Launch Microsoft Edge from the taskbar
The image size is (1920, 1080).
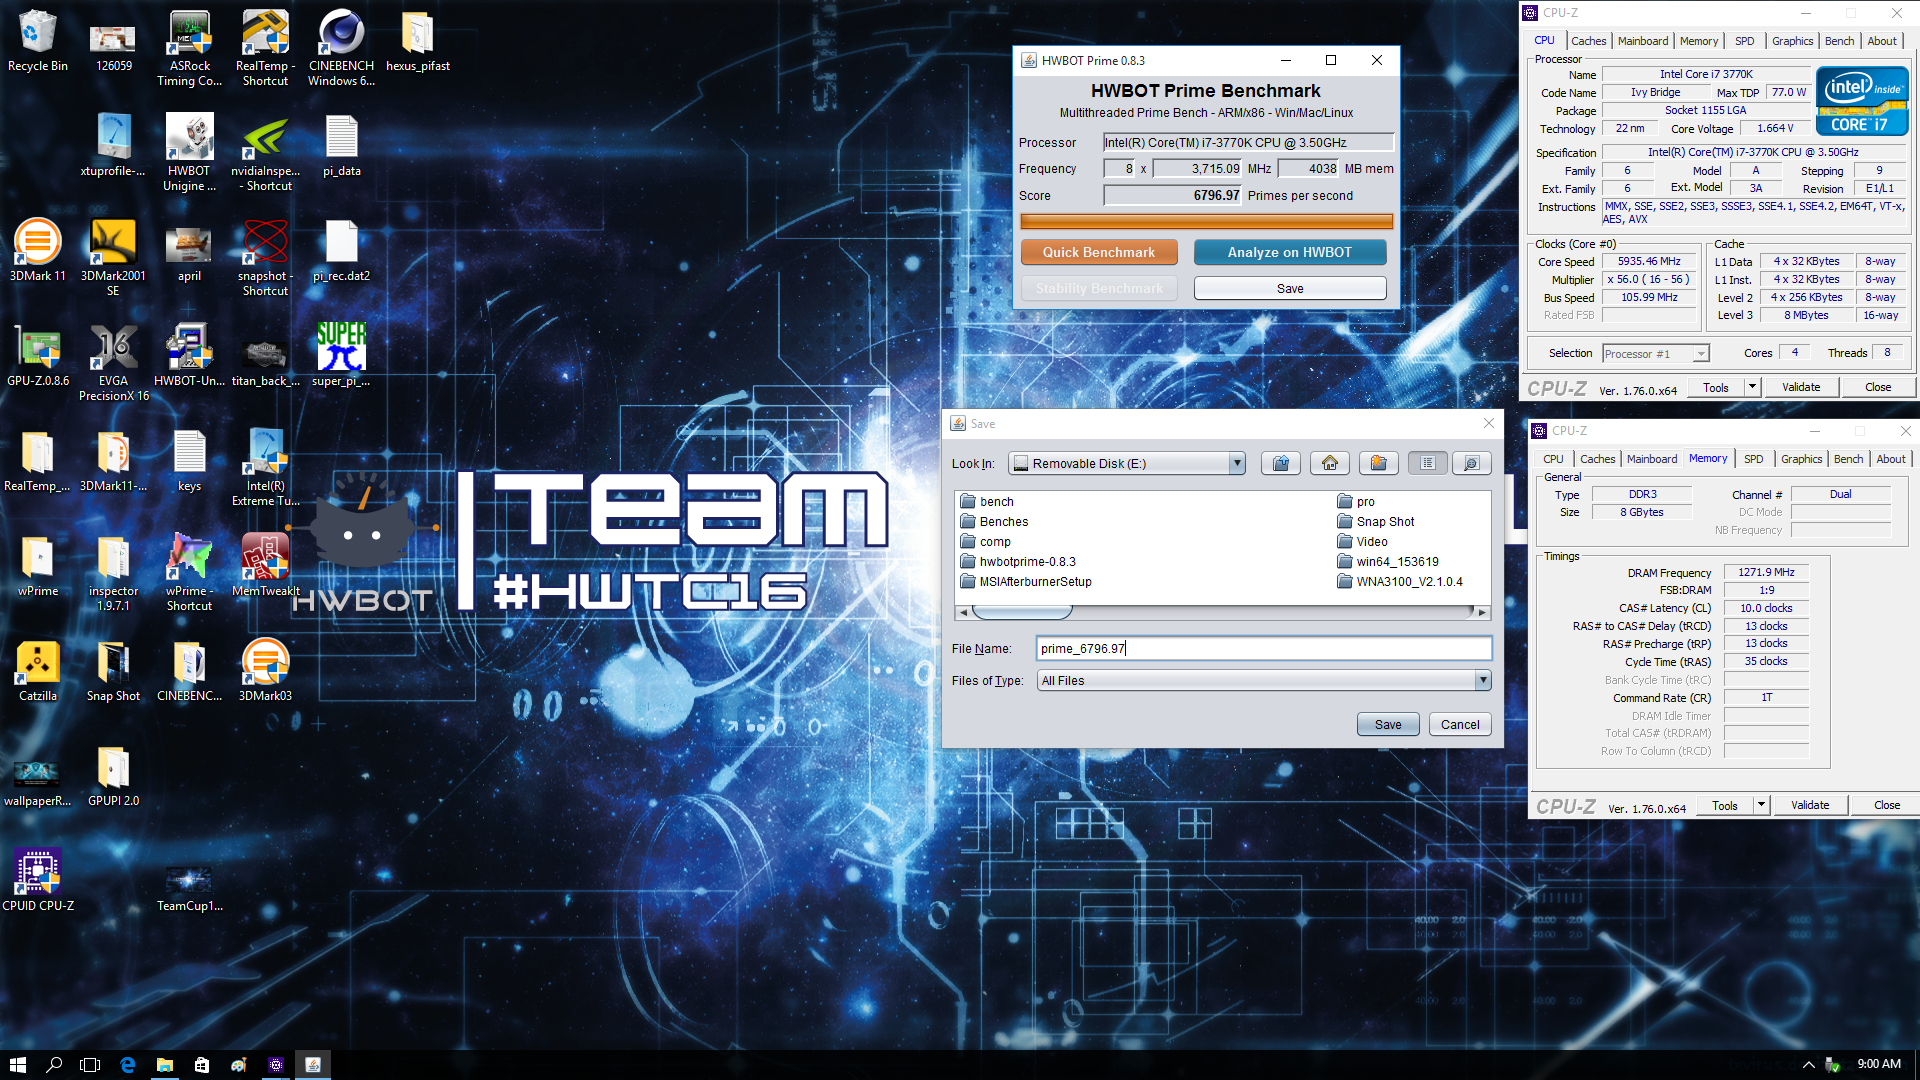click(127, 1065)
